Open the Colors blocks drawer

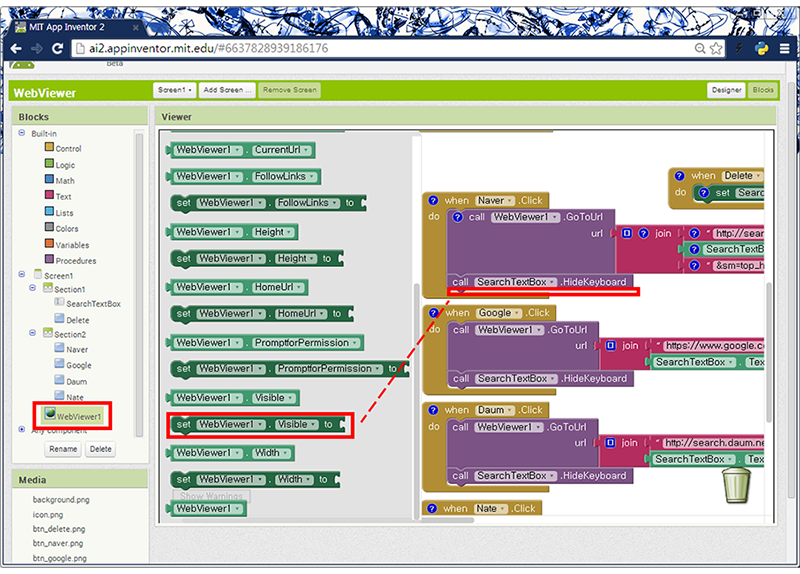(x=62, y=228)
